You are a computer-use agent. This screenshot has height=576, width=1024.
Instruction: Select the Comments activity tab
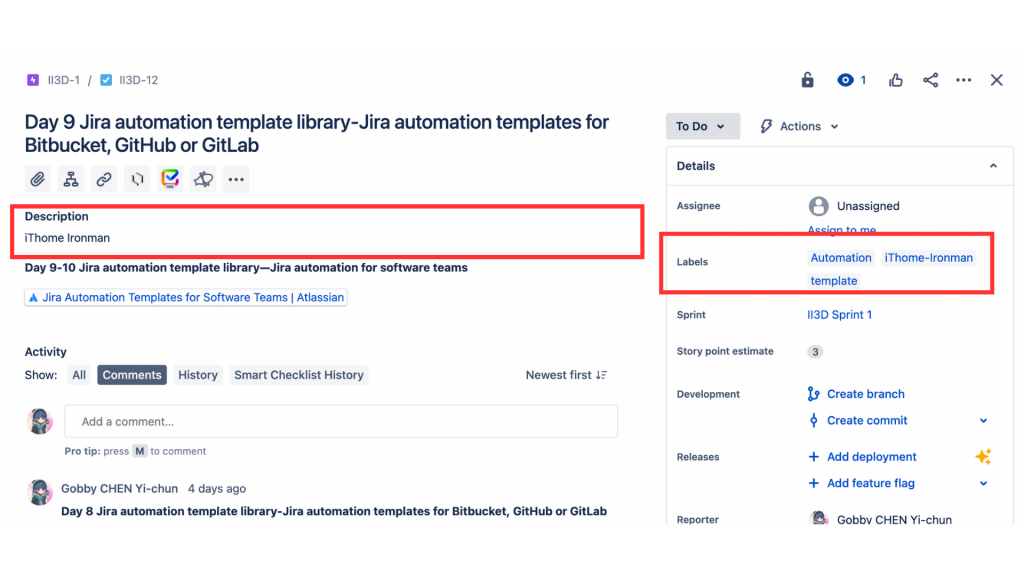132,375
